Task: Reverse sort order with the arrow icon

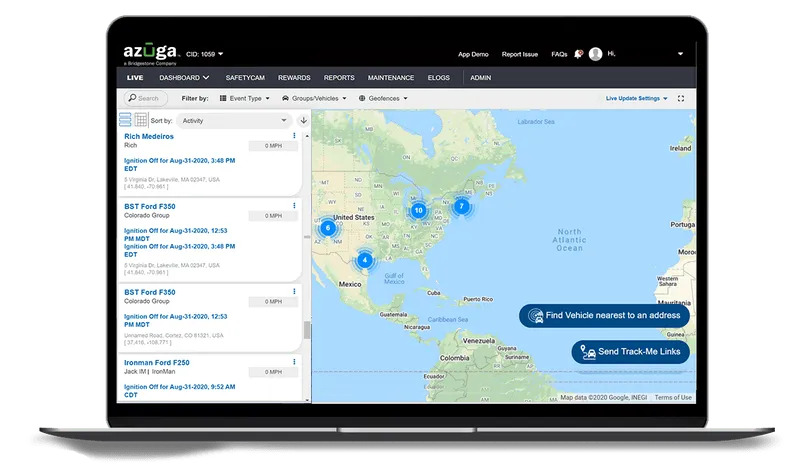Action: [x=303, y=120]
